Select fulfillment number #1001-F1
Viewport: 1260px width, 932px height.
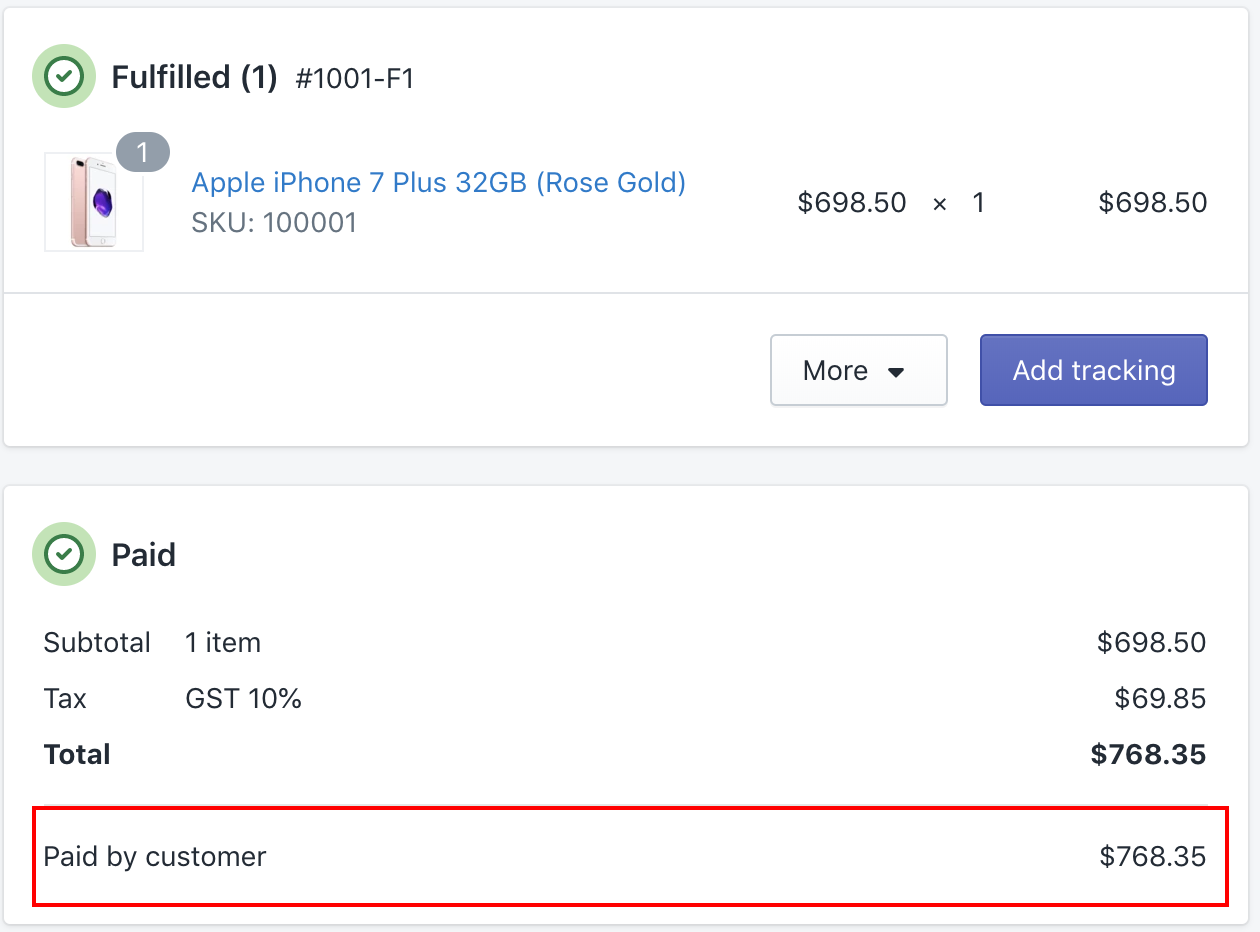coord(355,78)
